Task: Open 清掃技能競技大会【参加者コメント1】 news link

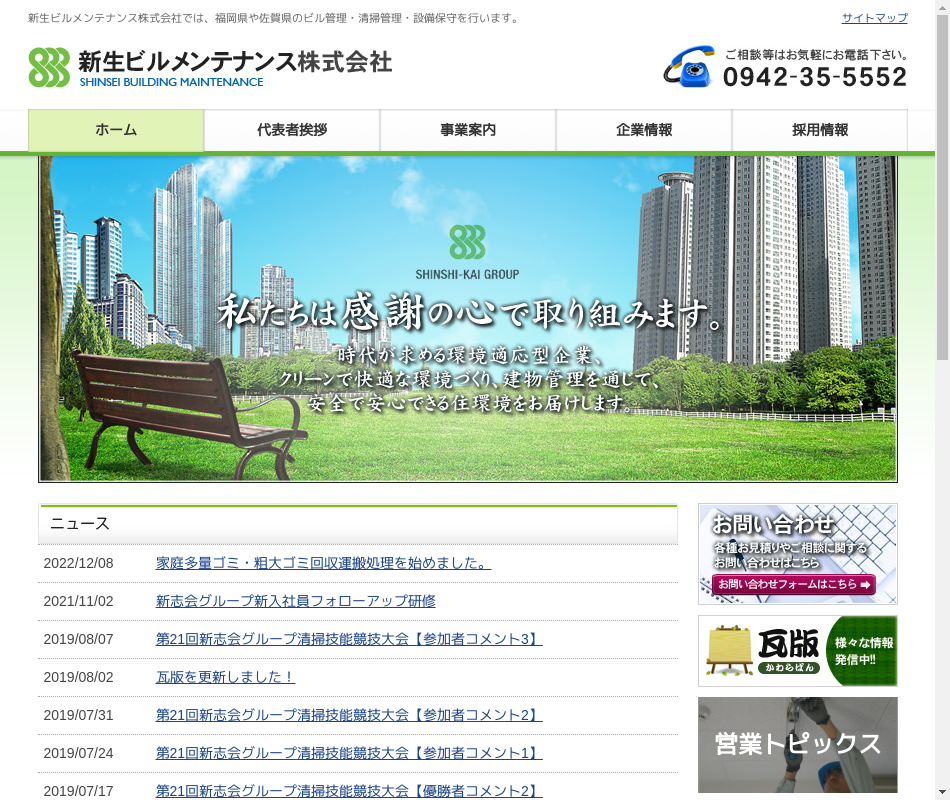Action: point(349,753)
